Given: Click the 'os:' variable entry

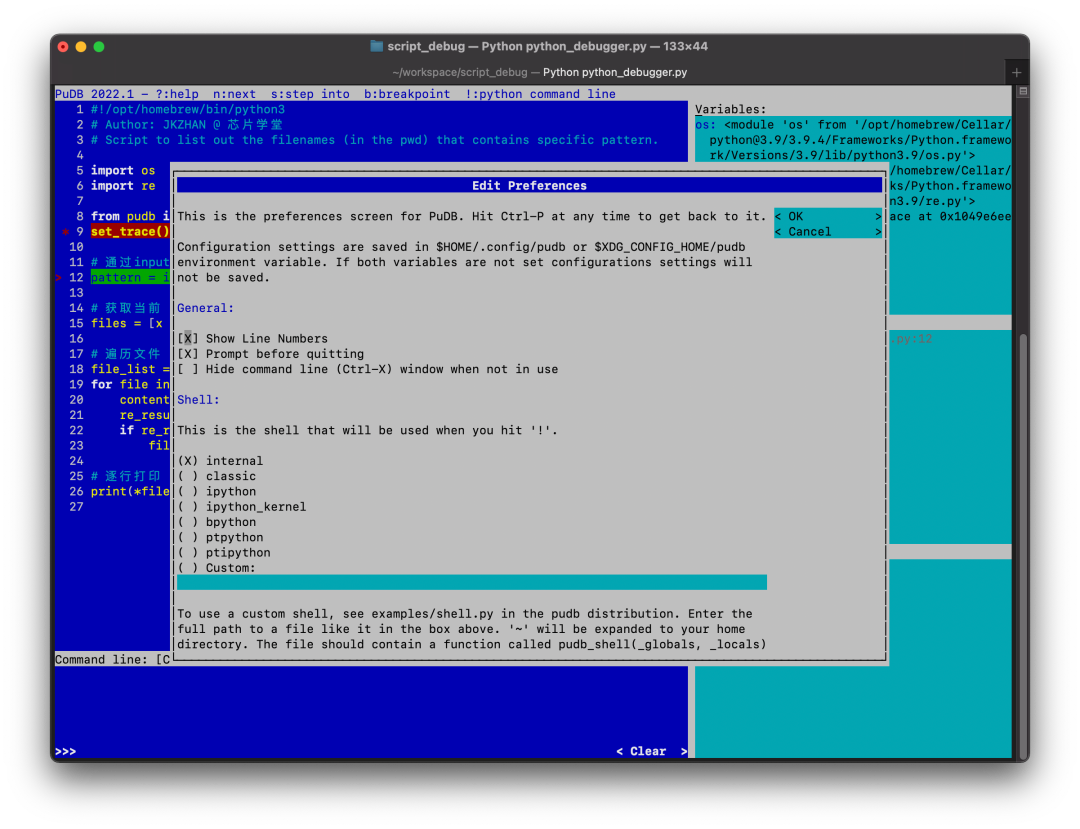Looking at the screenshot, I should click(705, 125).
